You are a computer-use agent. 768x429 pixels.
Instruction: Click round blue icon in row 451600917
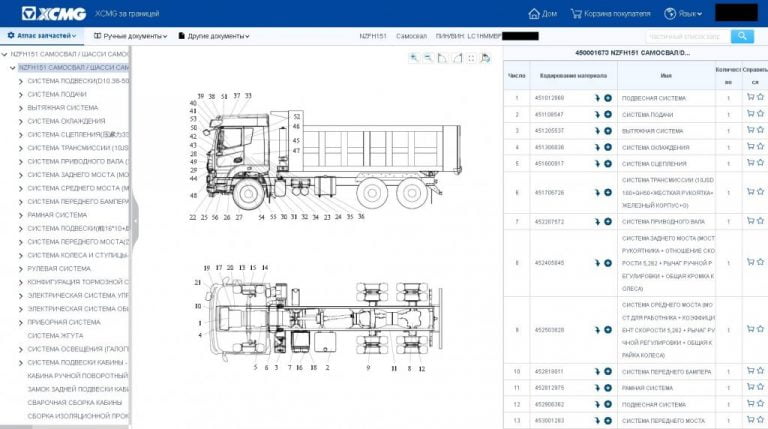(608, 164)
